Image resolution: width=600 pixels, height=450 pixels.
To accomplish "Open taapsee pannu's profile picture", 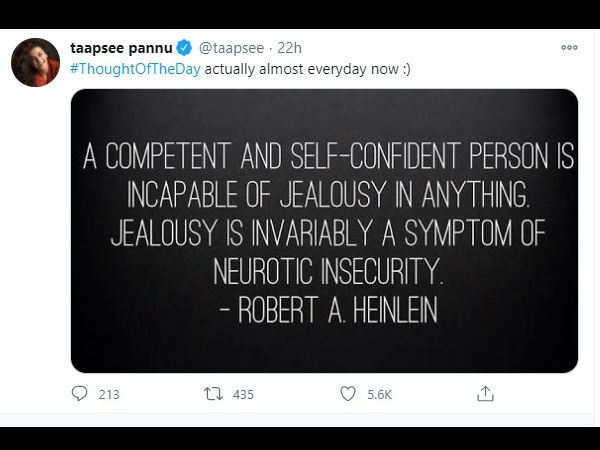I will pyautogui.click(x=35, y=64).
